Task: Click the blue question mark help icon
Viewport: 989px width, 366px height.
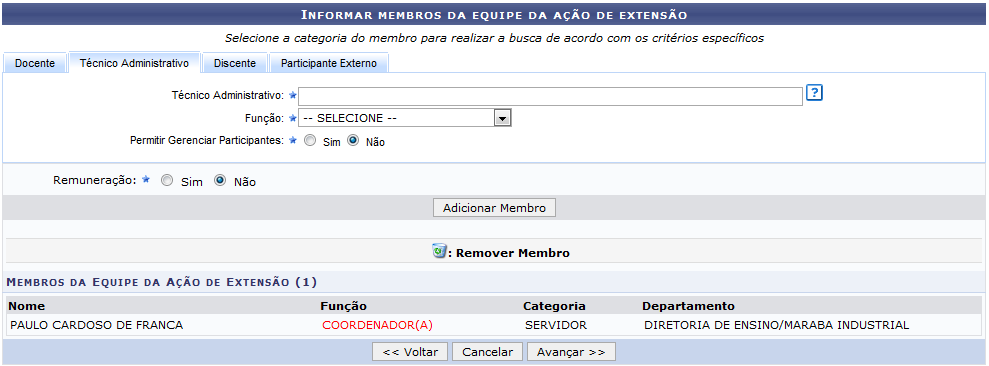Action: click(815, 93)
